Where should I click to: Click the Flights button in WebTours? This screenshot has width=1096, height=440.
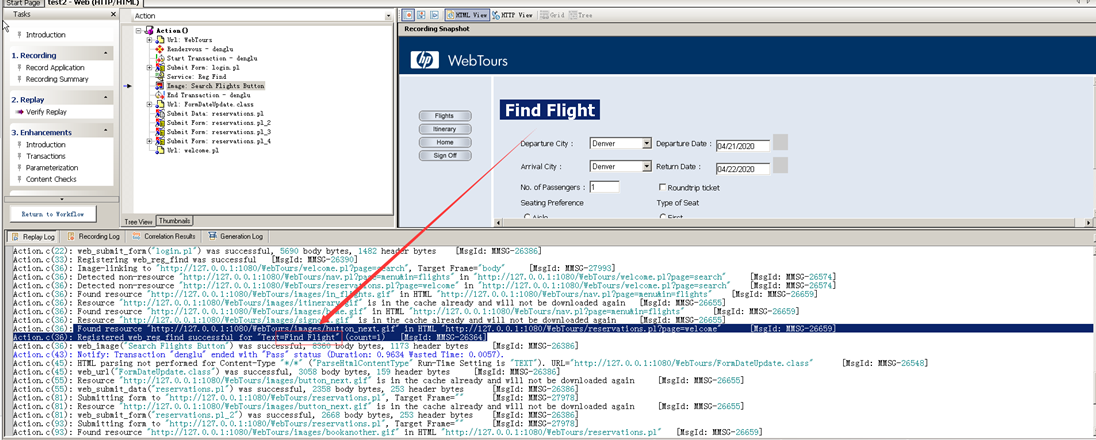tap(445, 115)
